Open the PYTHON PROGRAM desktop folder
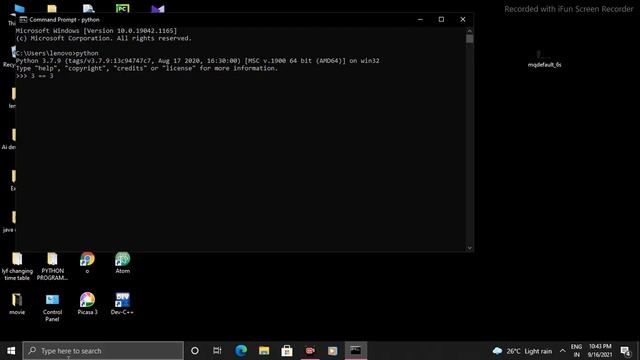 [x=52, y=267]
